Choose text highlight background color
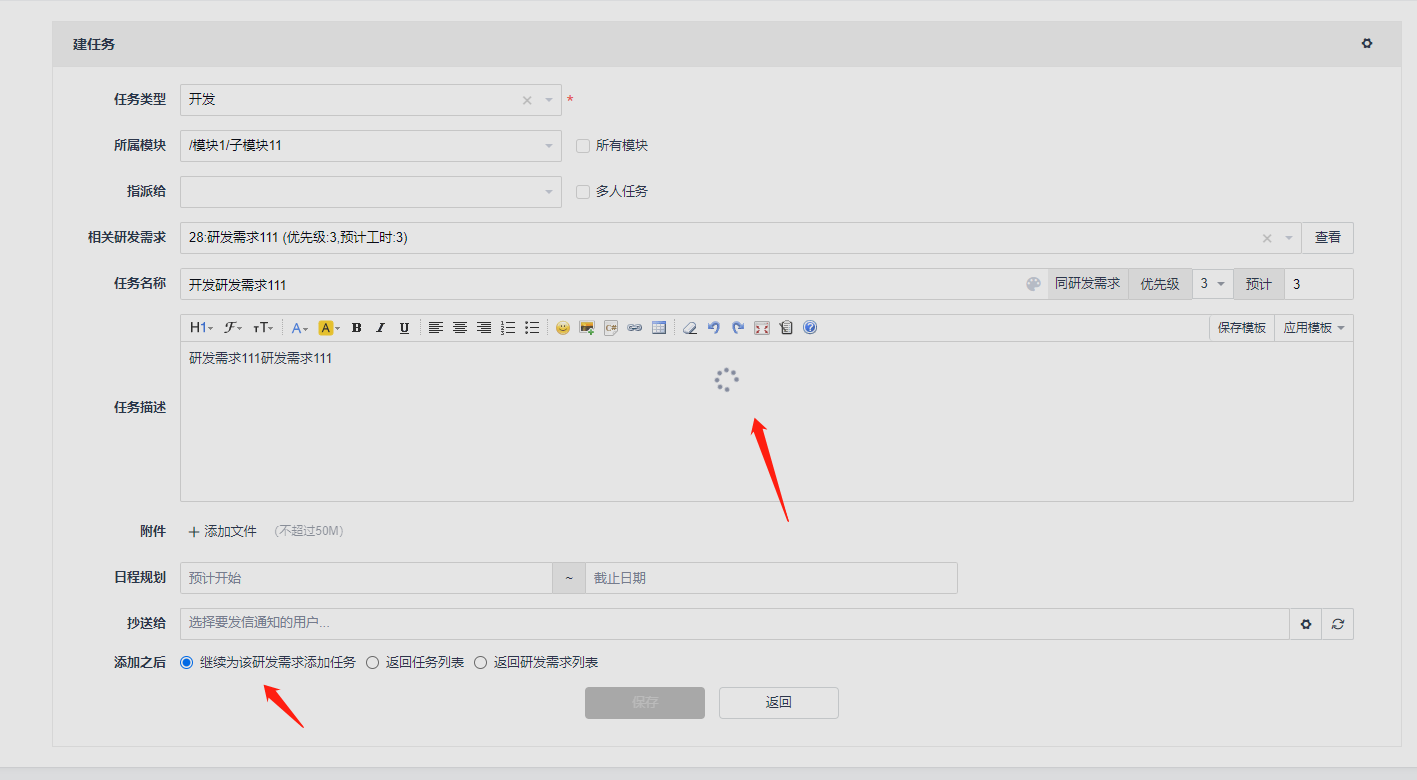Screen dimensions: 1417x780 329,328
